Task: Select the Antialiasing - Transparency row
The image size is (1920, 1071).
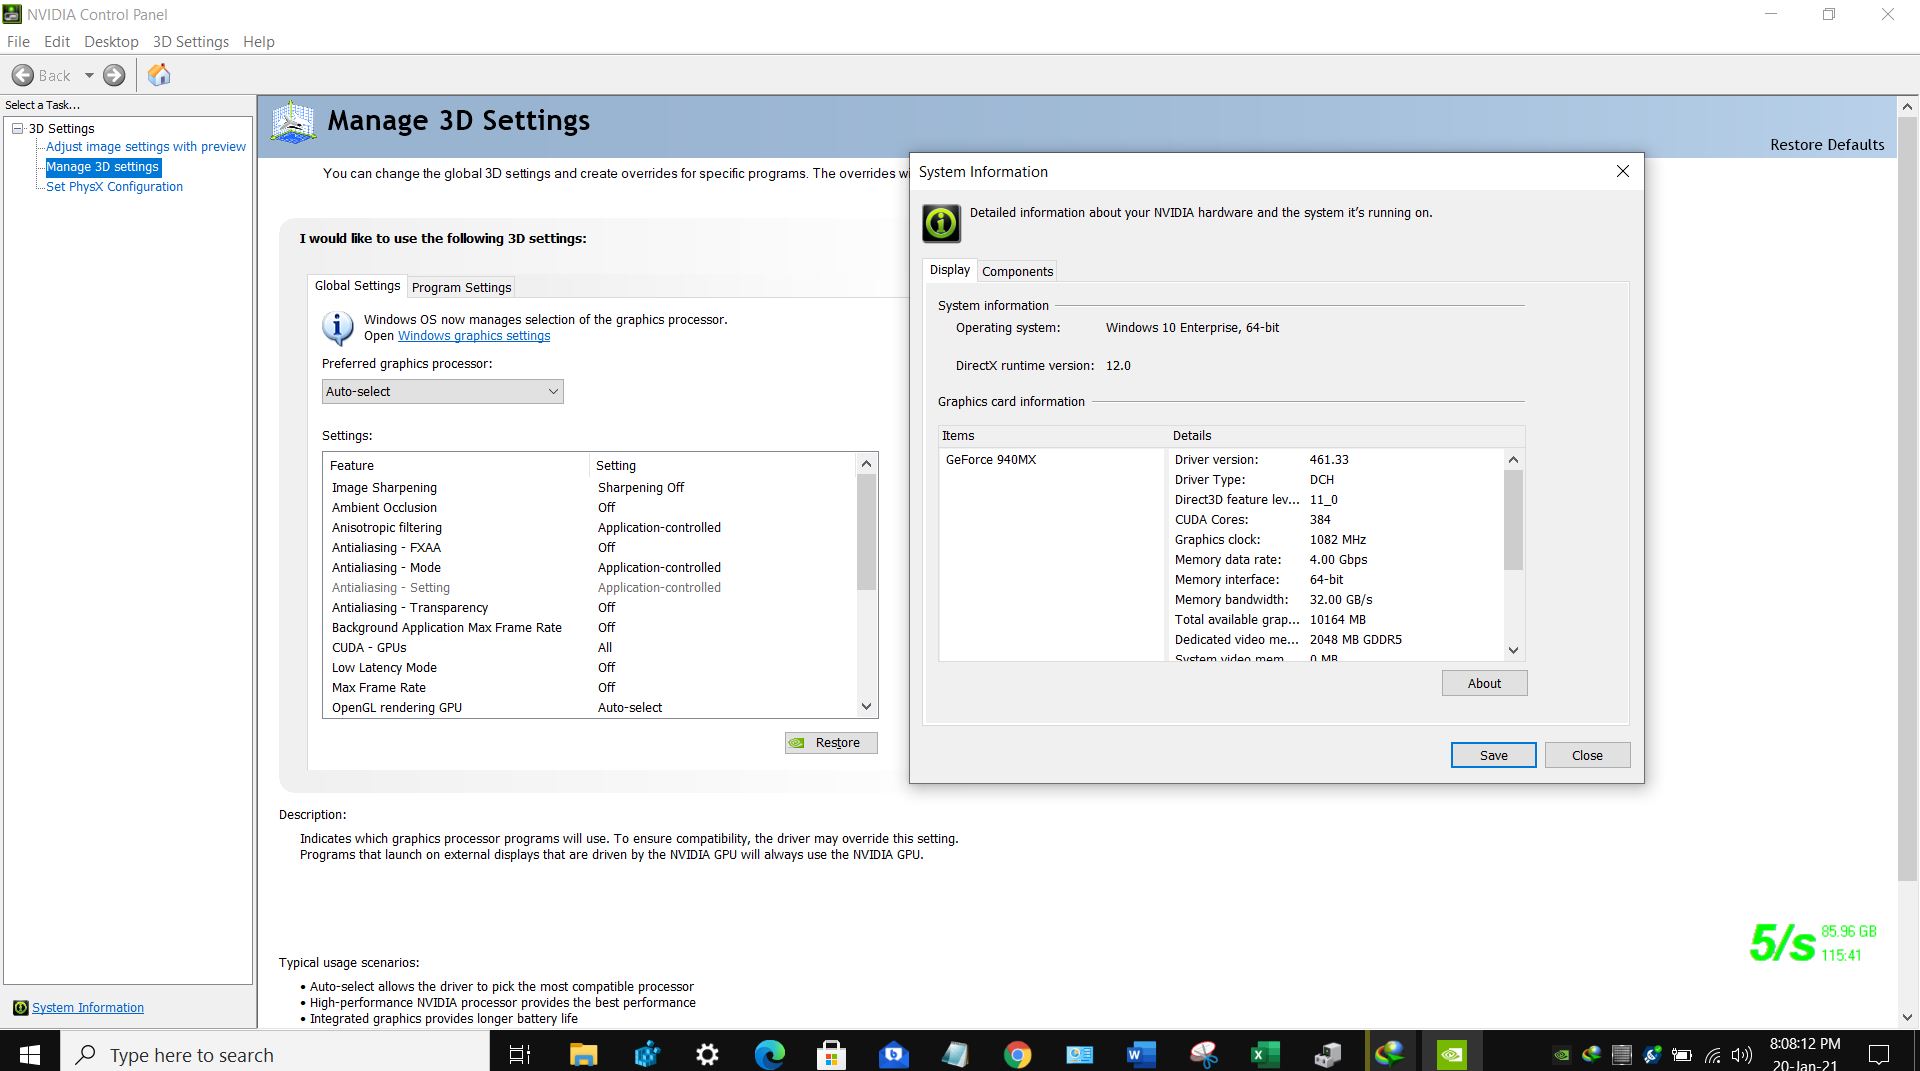Action: pyautogui.click(x=590, y=608)
